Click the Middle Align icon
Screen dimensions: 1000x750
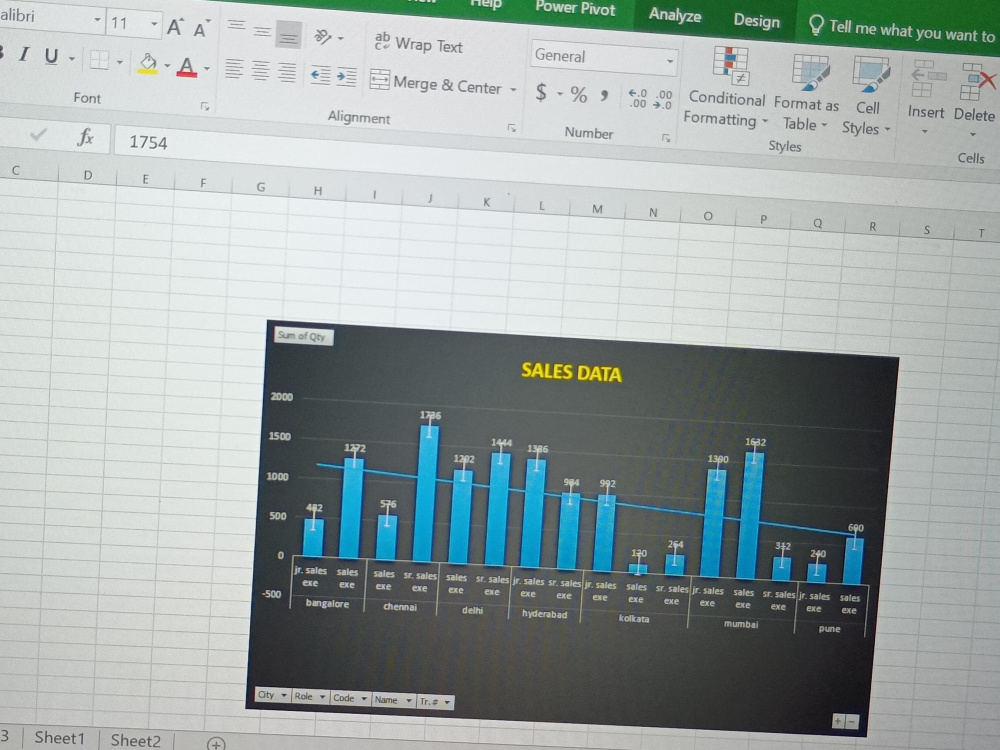click(x=262, y=32)
